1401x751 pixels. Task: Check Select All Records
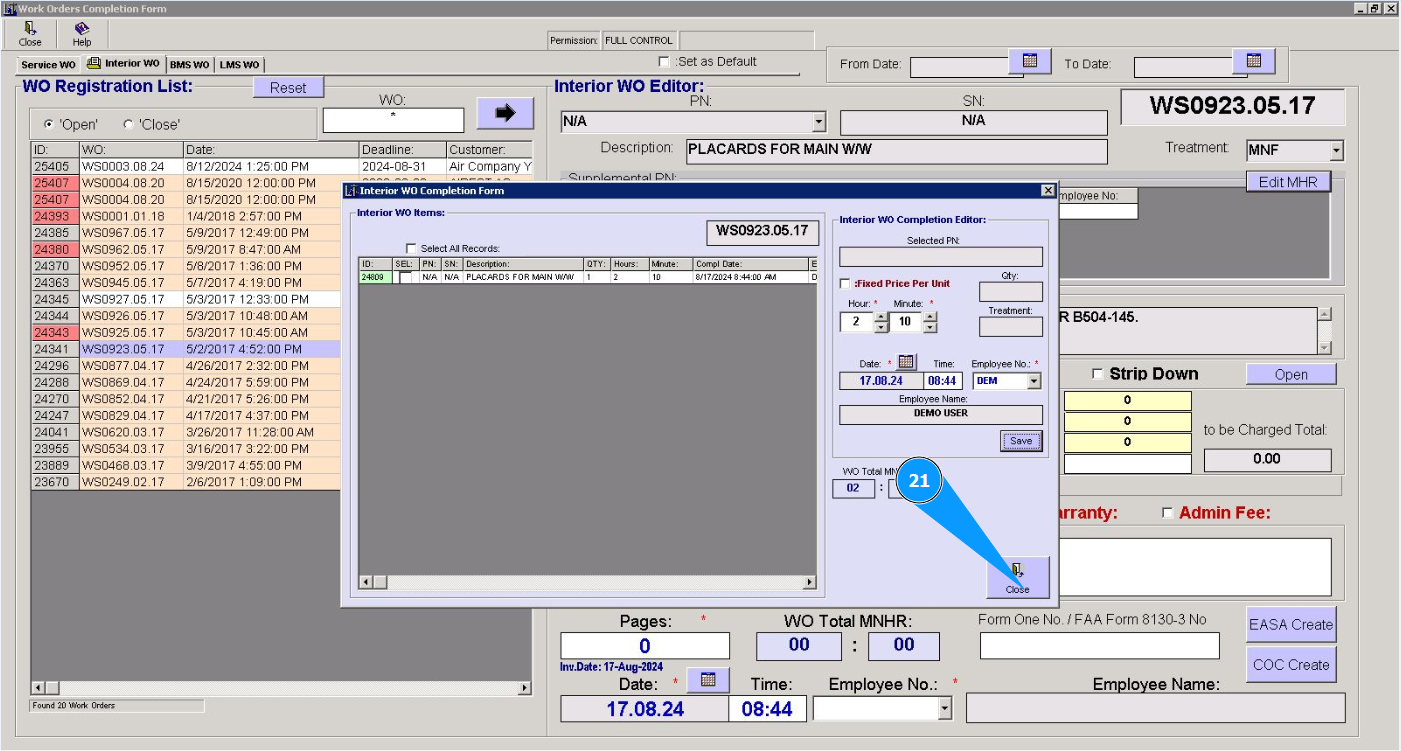411,248
